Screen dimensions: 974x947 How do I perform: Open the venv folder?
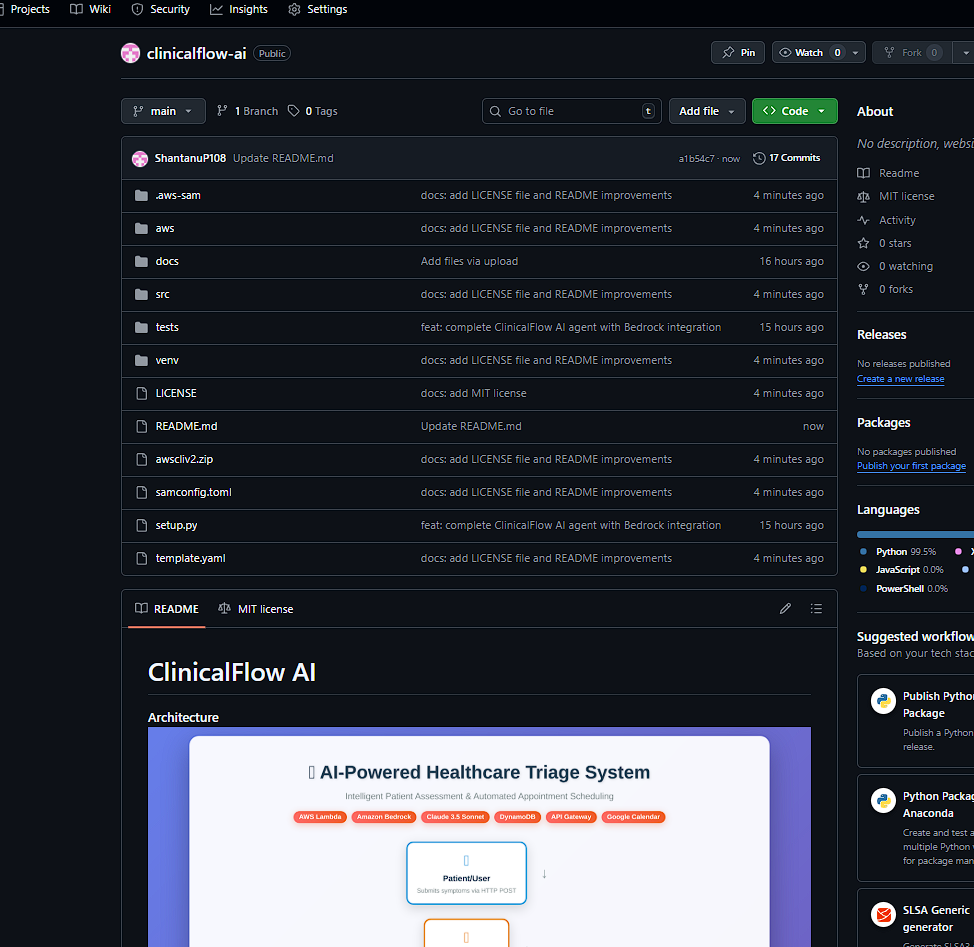click(x=167, y=360)
